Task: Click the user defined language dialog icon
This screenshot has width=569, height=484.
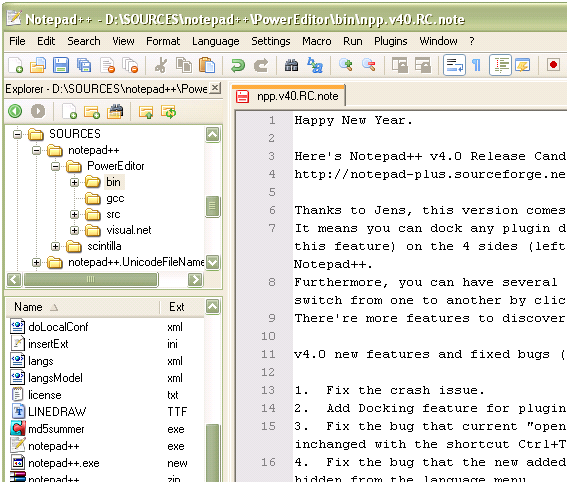Action: (x=523, y=66)
